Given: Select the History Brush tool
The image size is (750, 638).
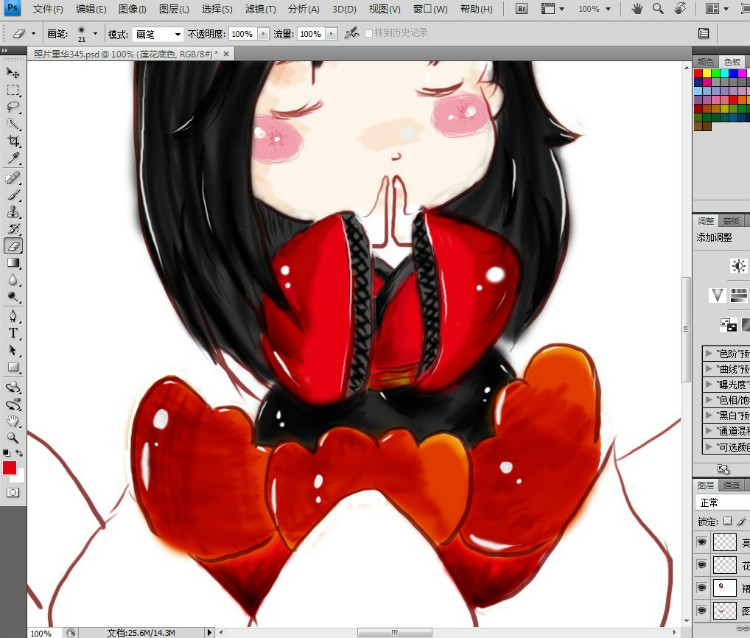Looking at the screenshot, I should (x=13, y=229).
